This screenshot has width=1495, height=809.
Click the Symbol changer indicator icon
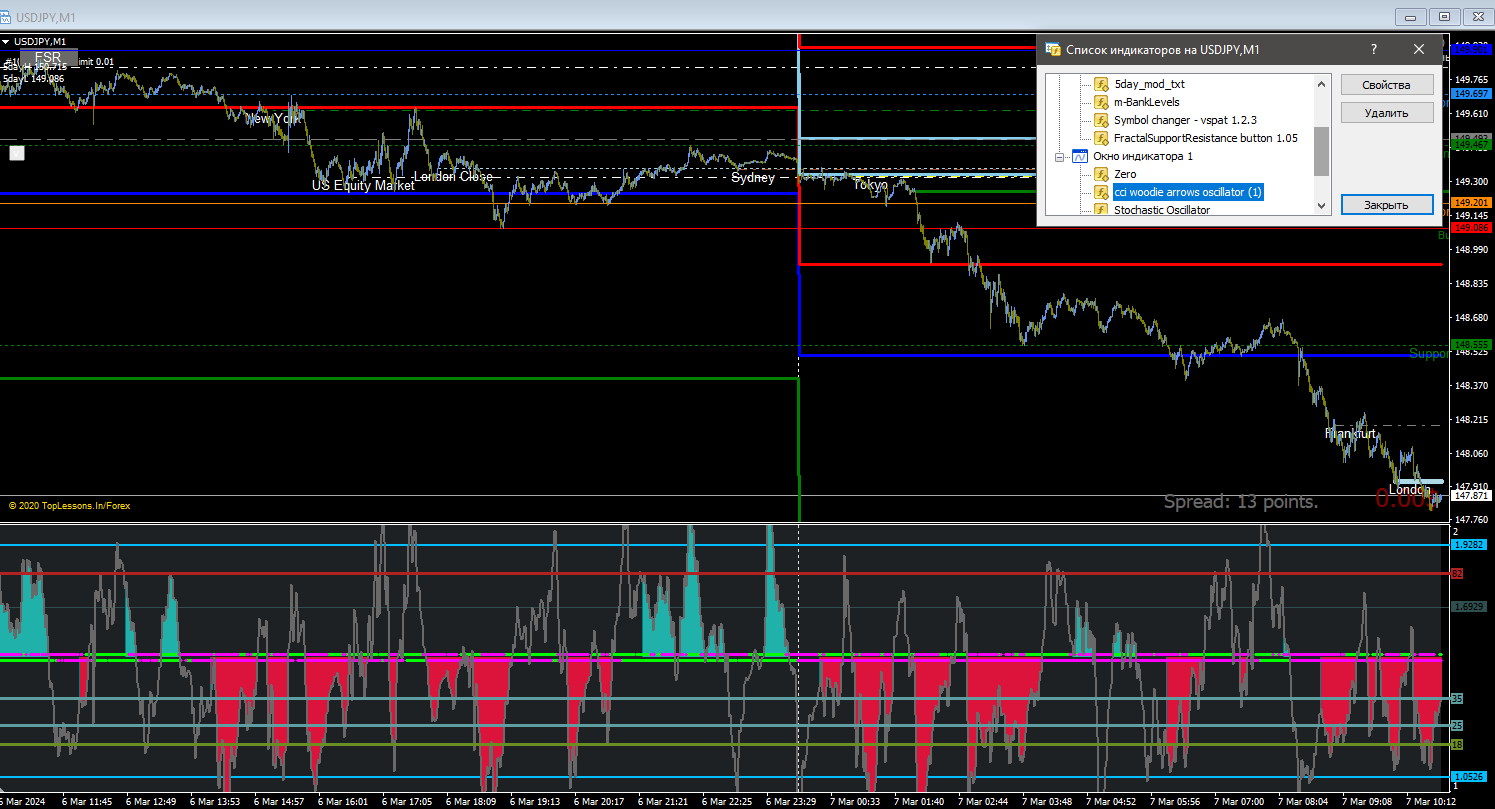[x=1101, y=120]
